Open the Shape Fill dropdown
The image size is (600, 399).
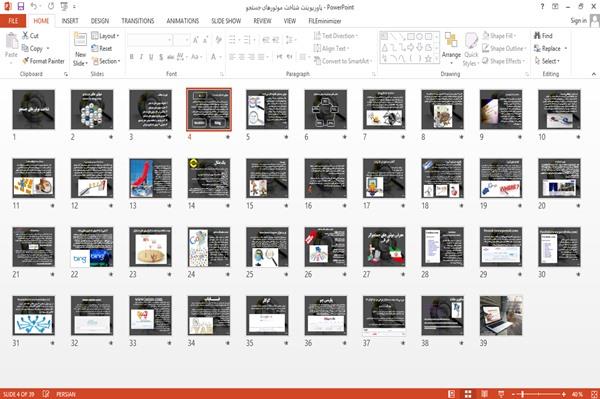(499, 36)
